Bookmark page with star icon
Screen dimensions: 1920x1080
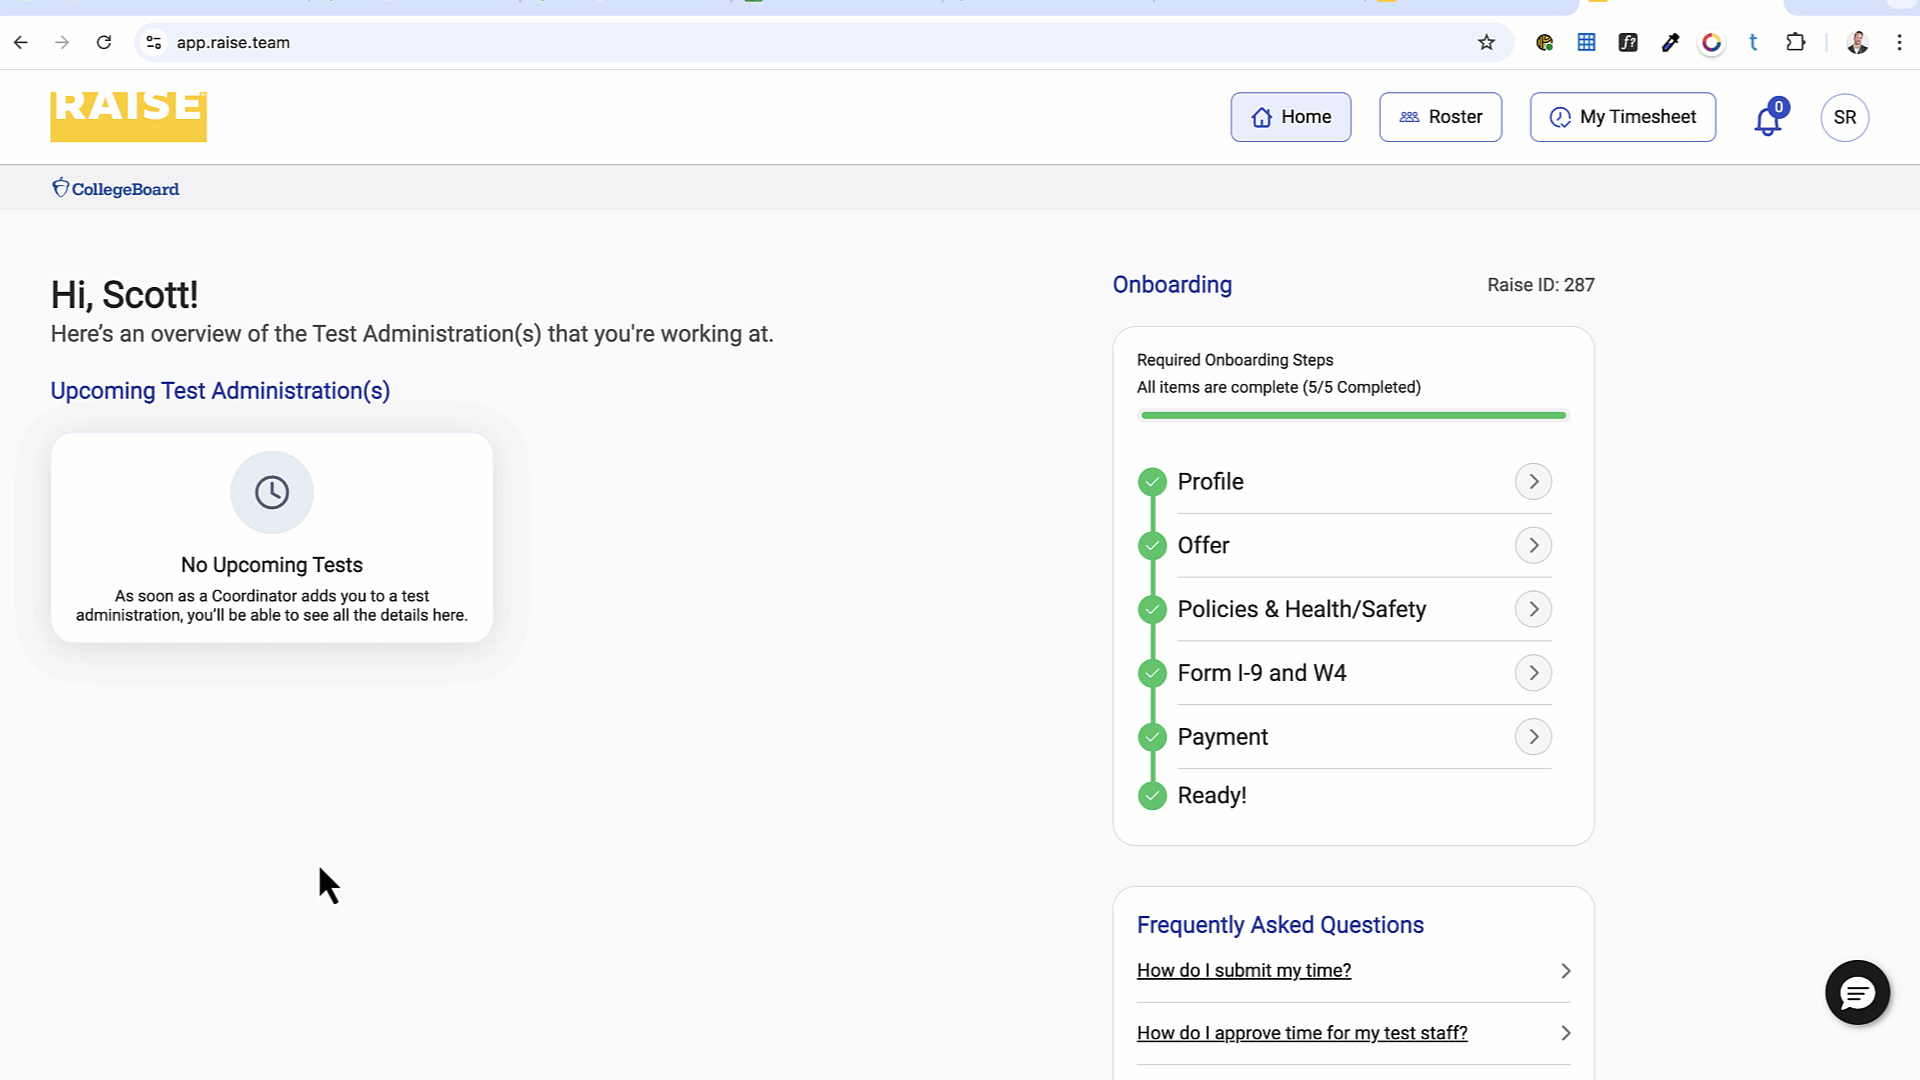tap(1486, 42)
